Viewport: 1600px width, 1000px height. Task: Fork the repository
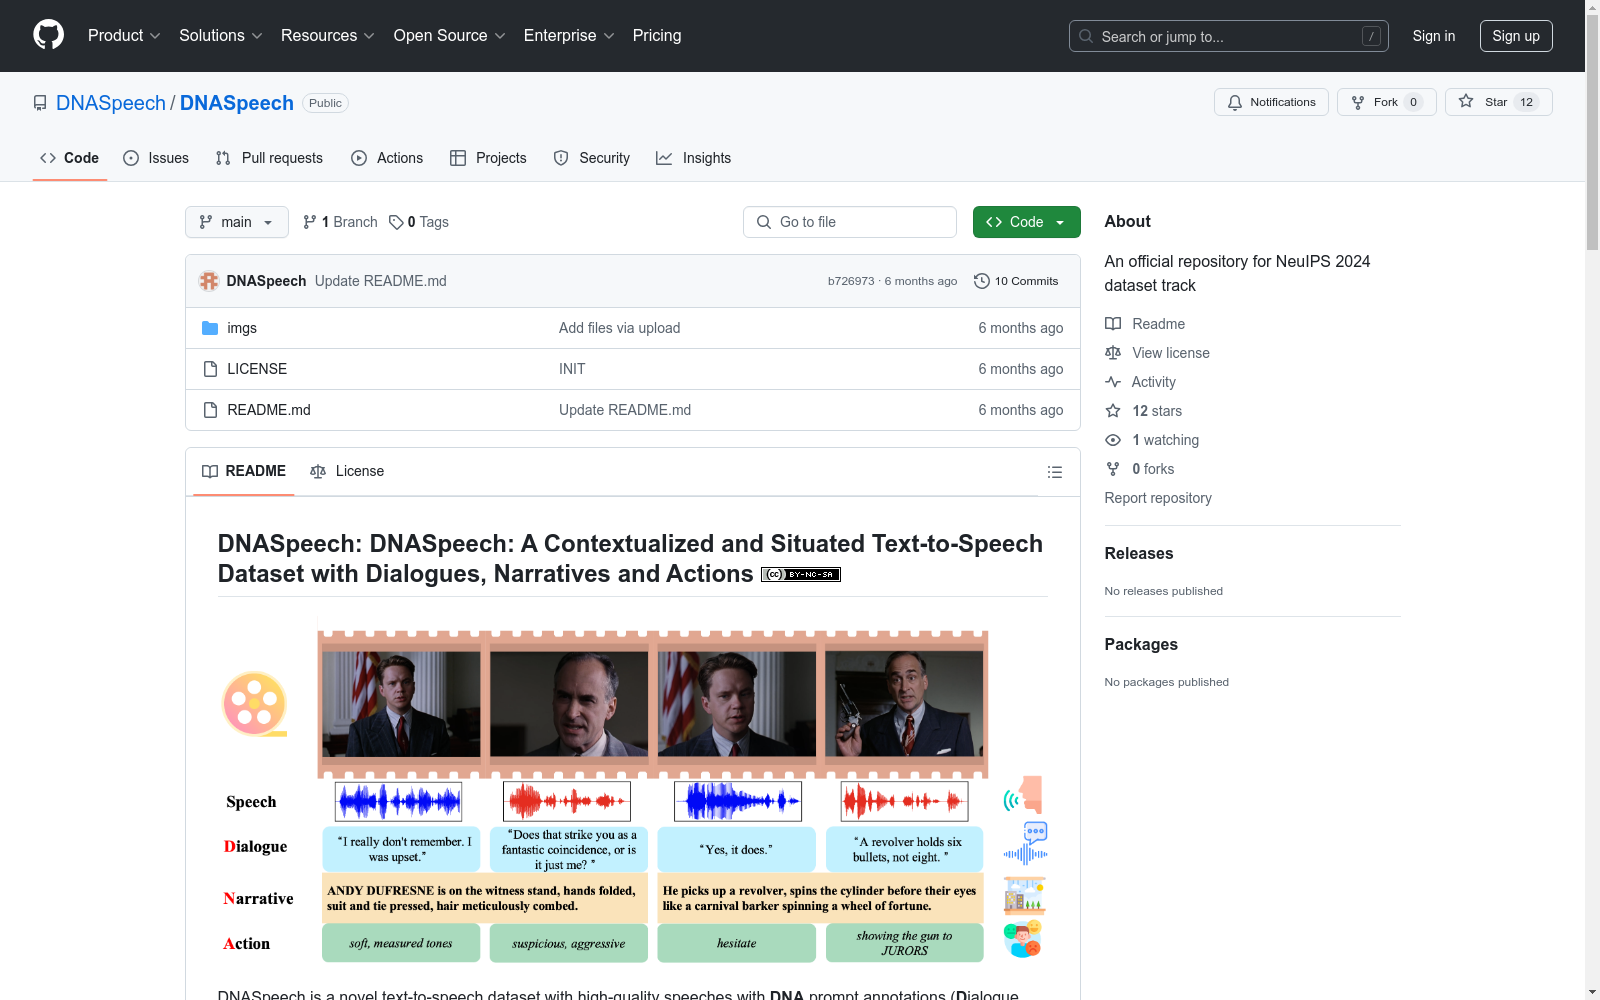click(x=1386, y=102)
